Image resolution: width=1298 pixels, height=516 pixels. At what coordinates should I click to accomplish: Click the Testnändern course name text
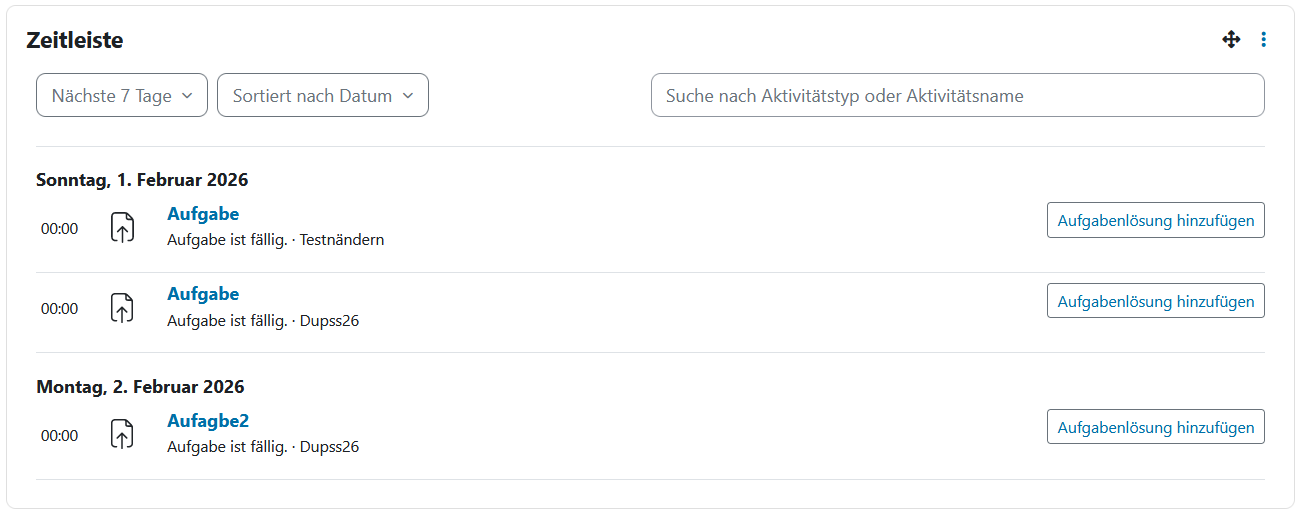pyautogui.click(x=342, y=240)
